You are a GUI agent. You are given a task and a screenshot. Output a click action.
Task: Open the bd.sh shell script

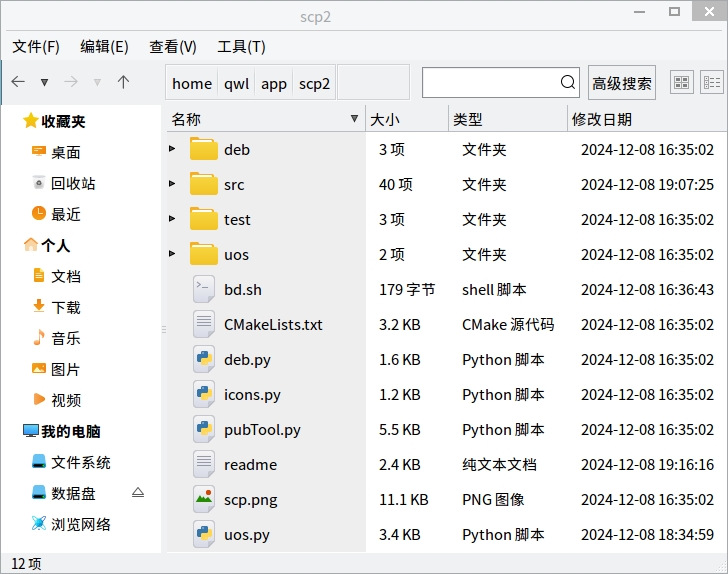tap(242, 290)
